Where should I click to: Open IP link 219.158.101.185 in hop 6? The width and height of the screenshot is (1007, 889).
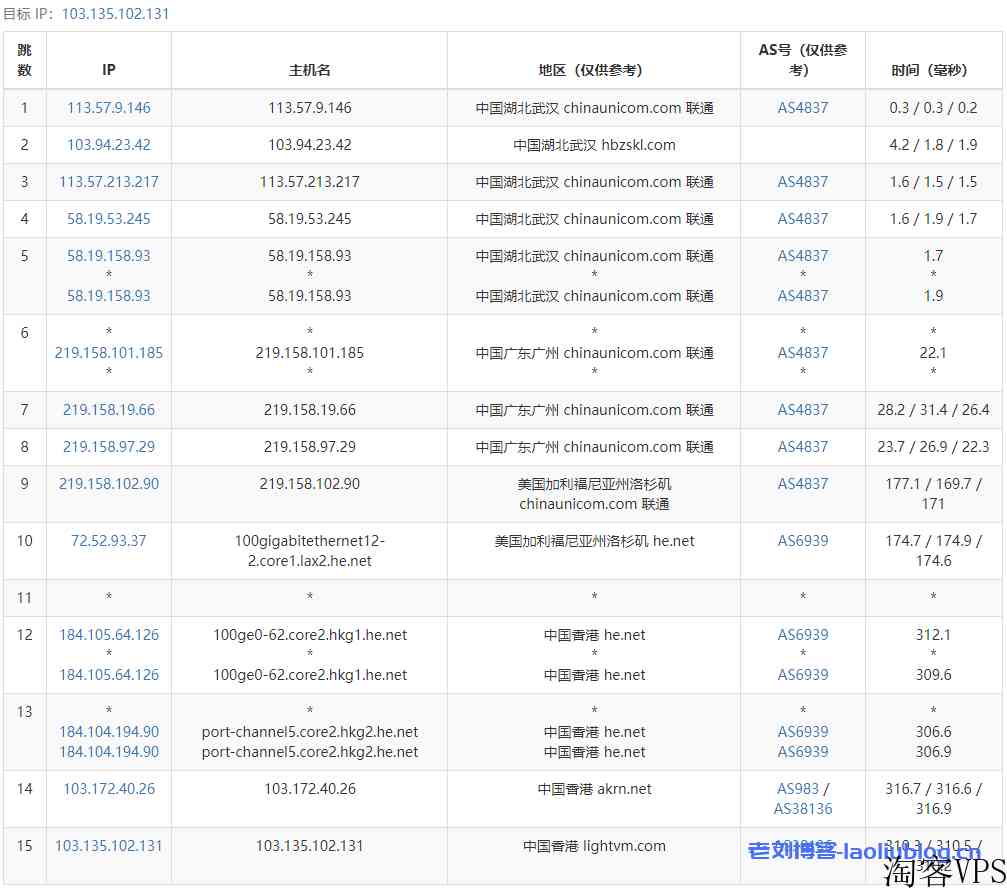(109, 353)
